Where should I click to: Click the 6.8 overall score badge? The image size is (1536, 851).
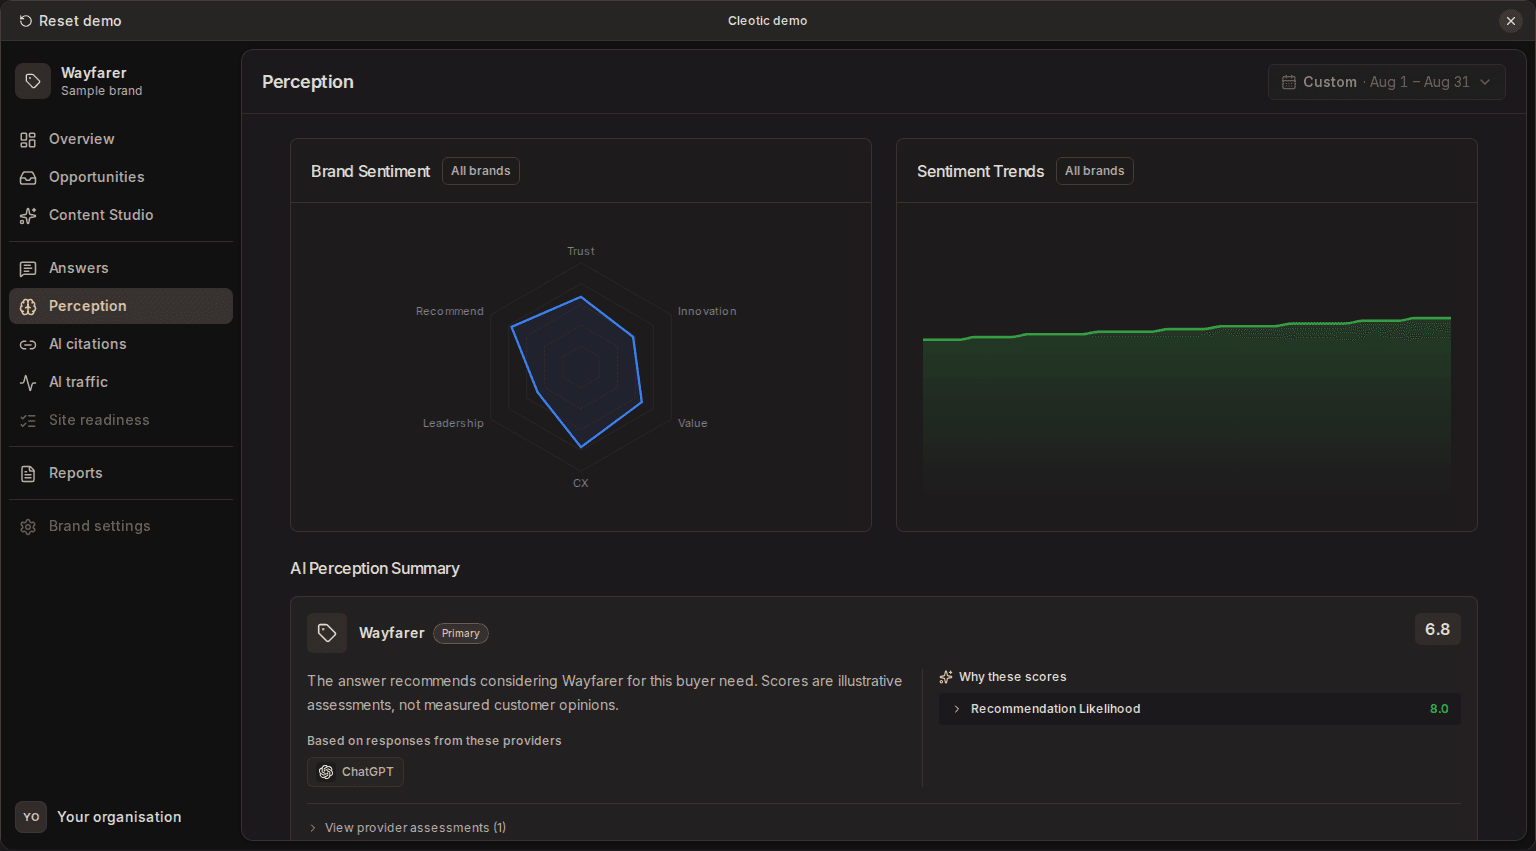[1437, 629]
